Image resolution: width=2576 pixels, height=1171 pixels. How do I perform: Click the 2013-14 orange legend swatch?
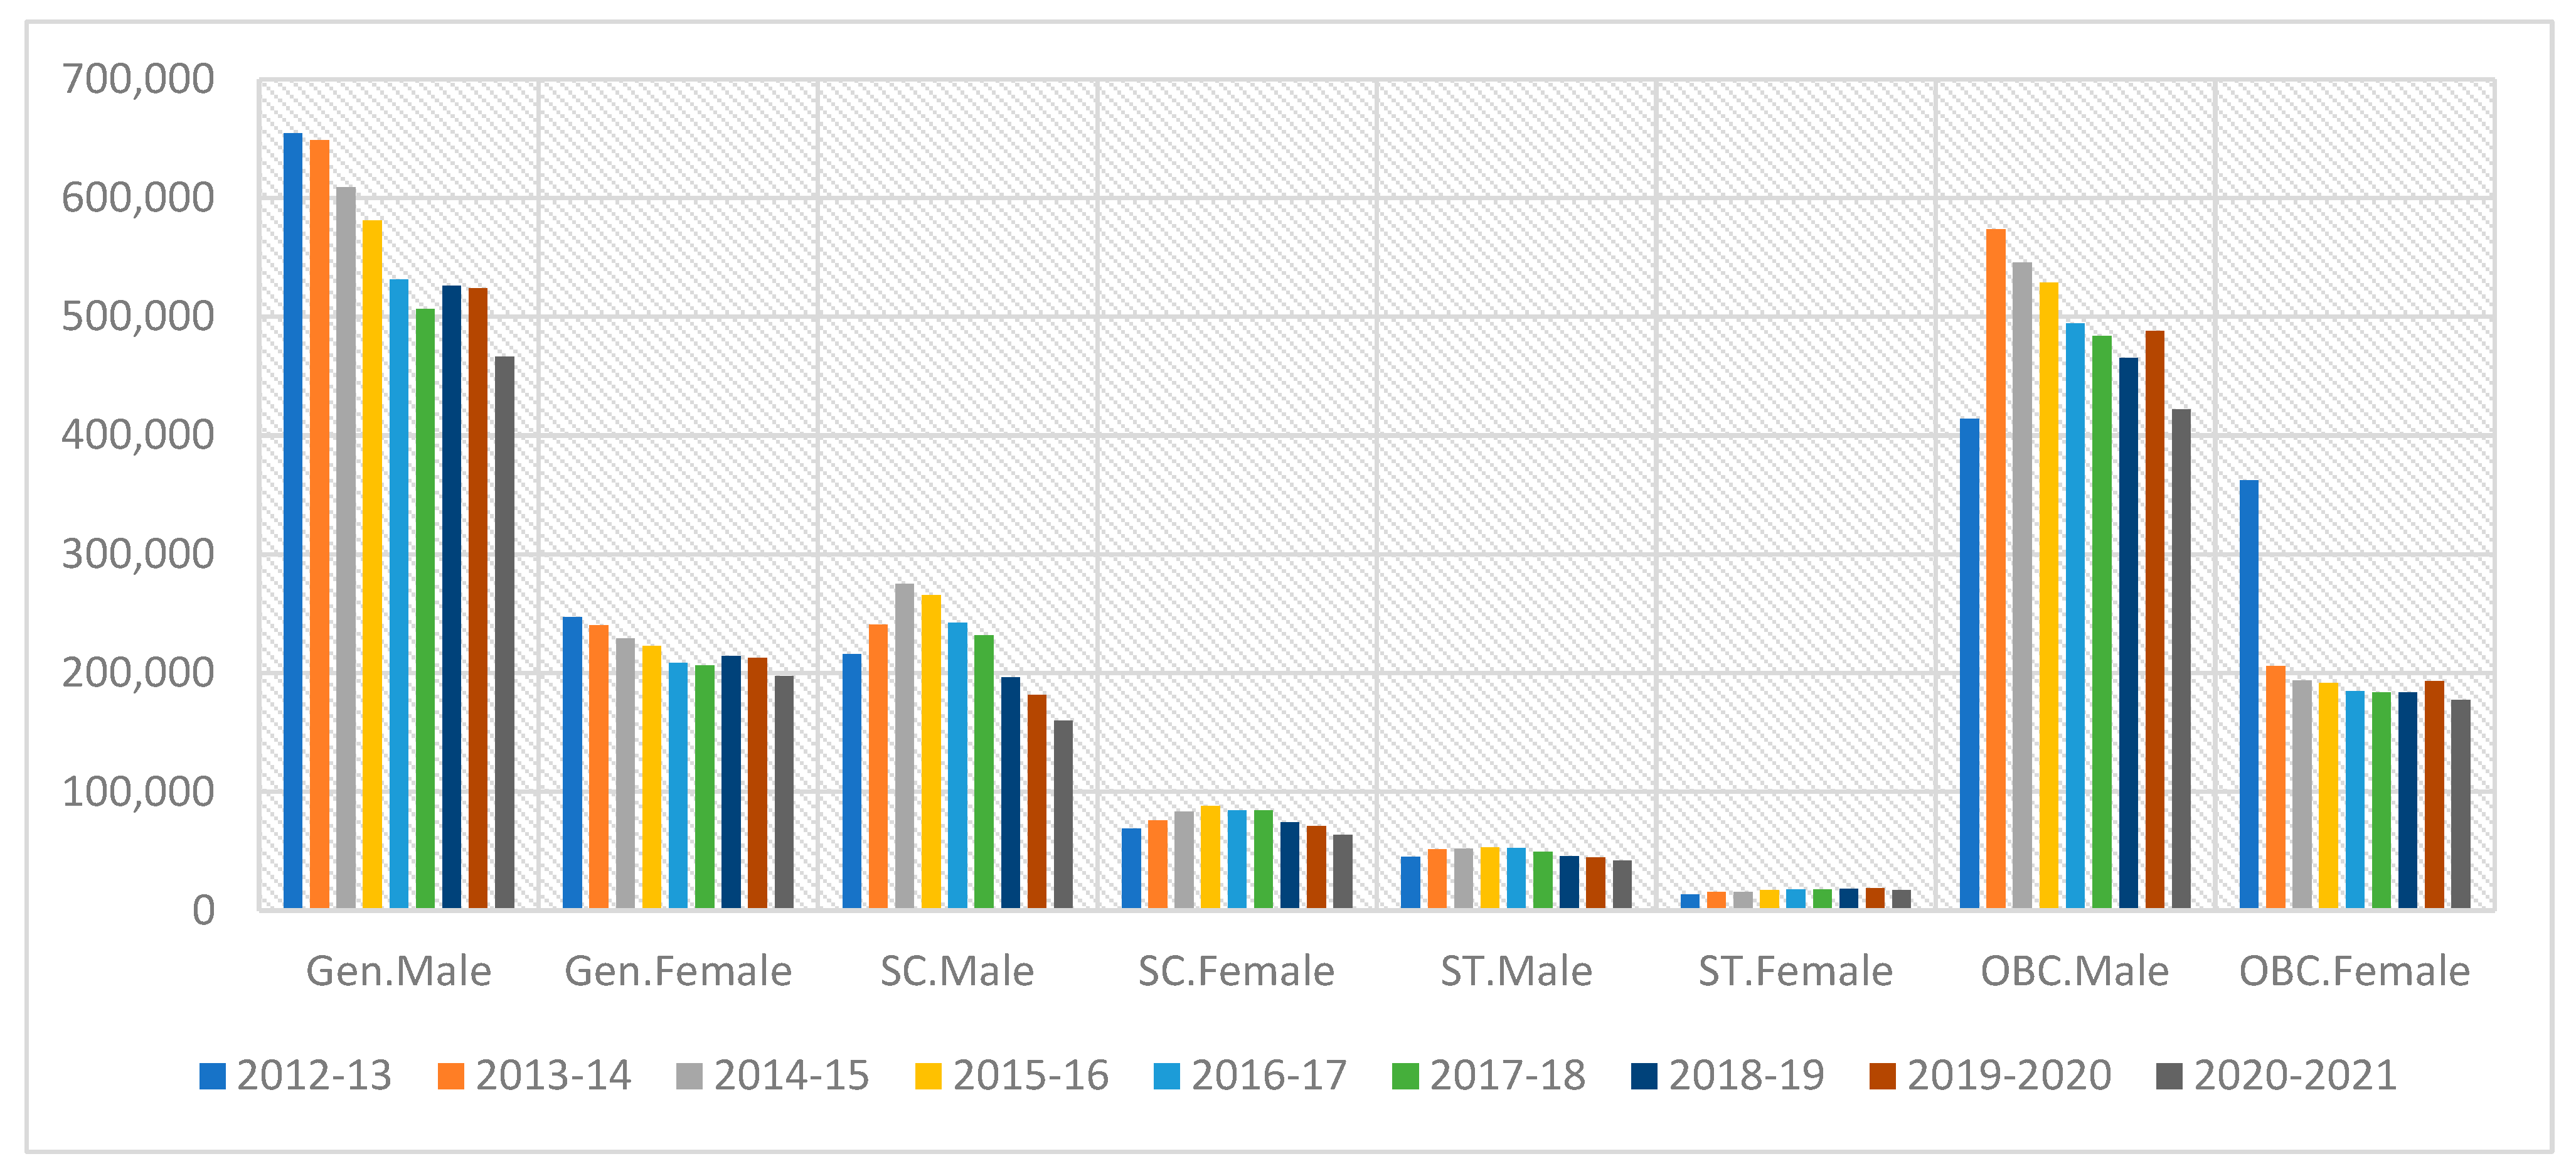(451, 1076)
